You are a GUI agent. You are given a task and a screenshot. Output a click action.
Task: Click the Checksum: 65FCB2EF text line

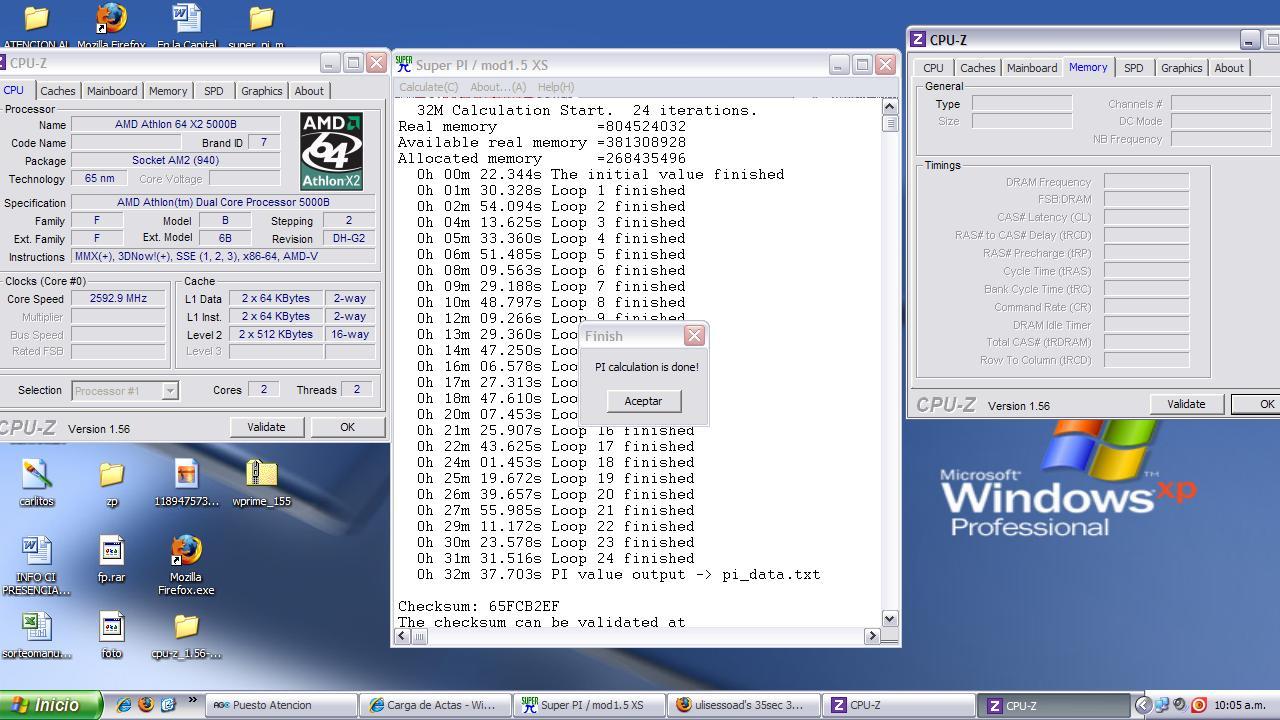(478, 606)
